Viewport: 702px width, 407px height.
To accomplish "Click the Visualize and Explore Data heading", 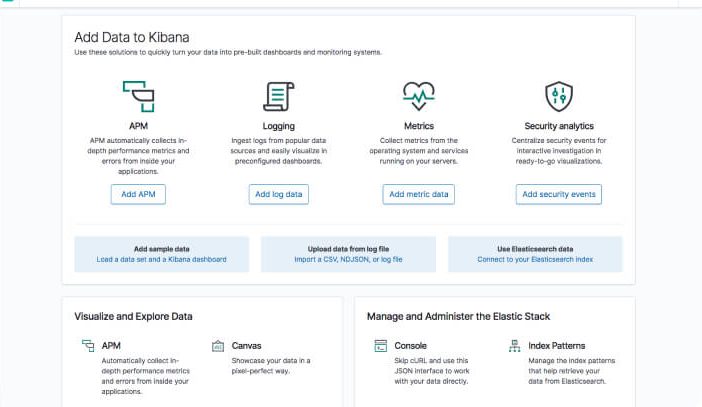I will coord(133,316).
